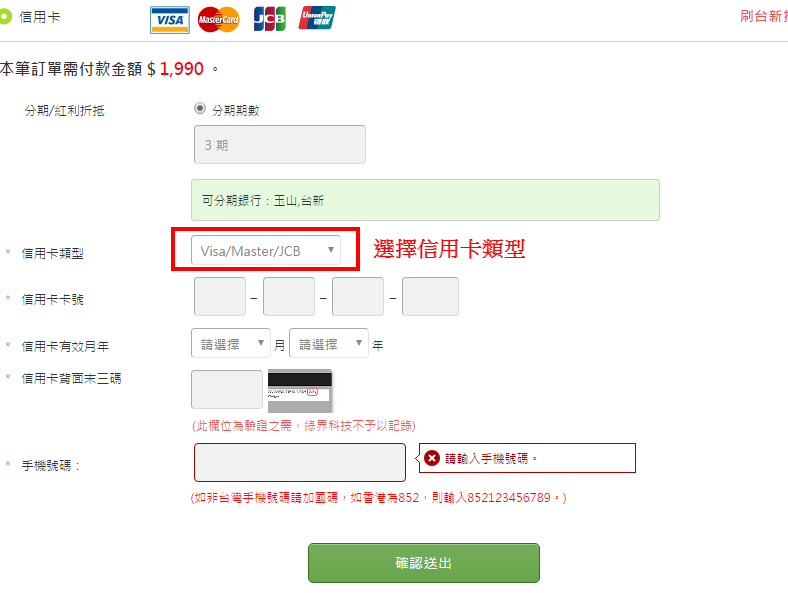Click the card security code field
The image size is (788, 593).
pyautogui.click(x=227, y=390)
